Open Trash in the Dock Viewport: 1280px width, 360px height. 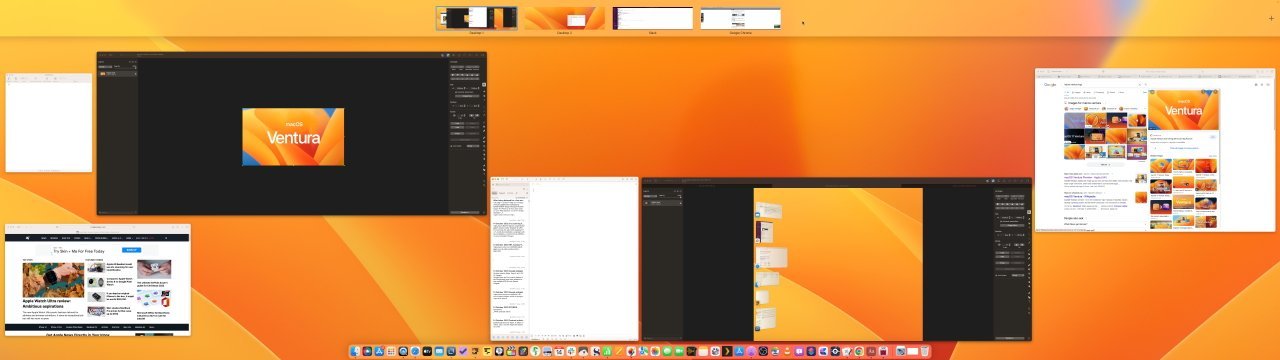coord(924,351)
